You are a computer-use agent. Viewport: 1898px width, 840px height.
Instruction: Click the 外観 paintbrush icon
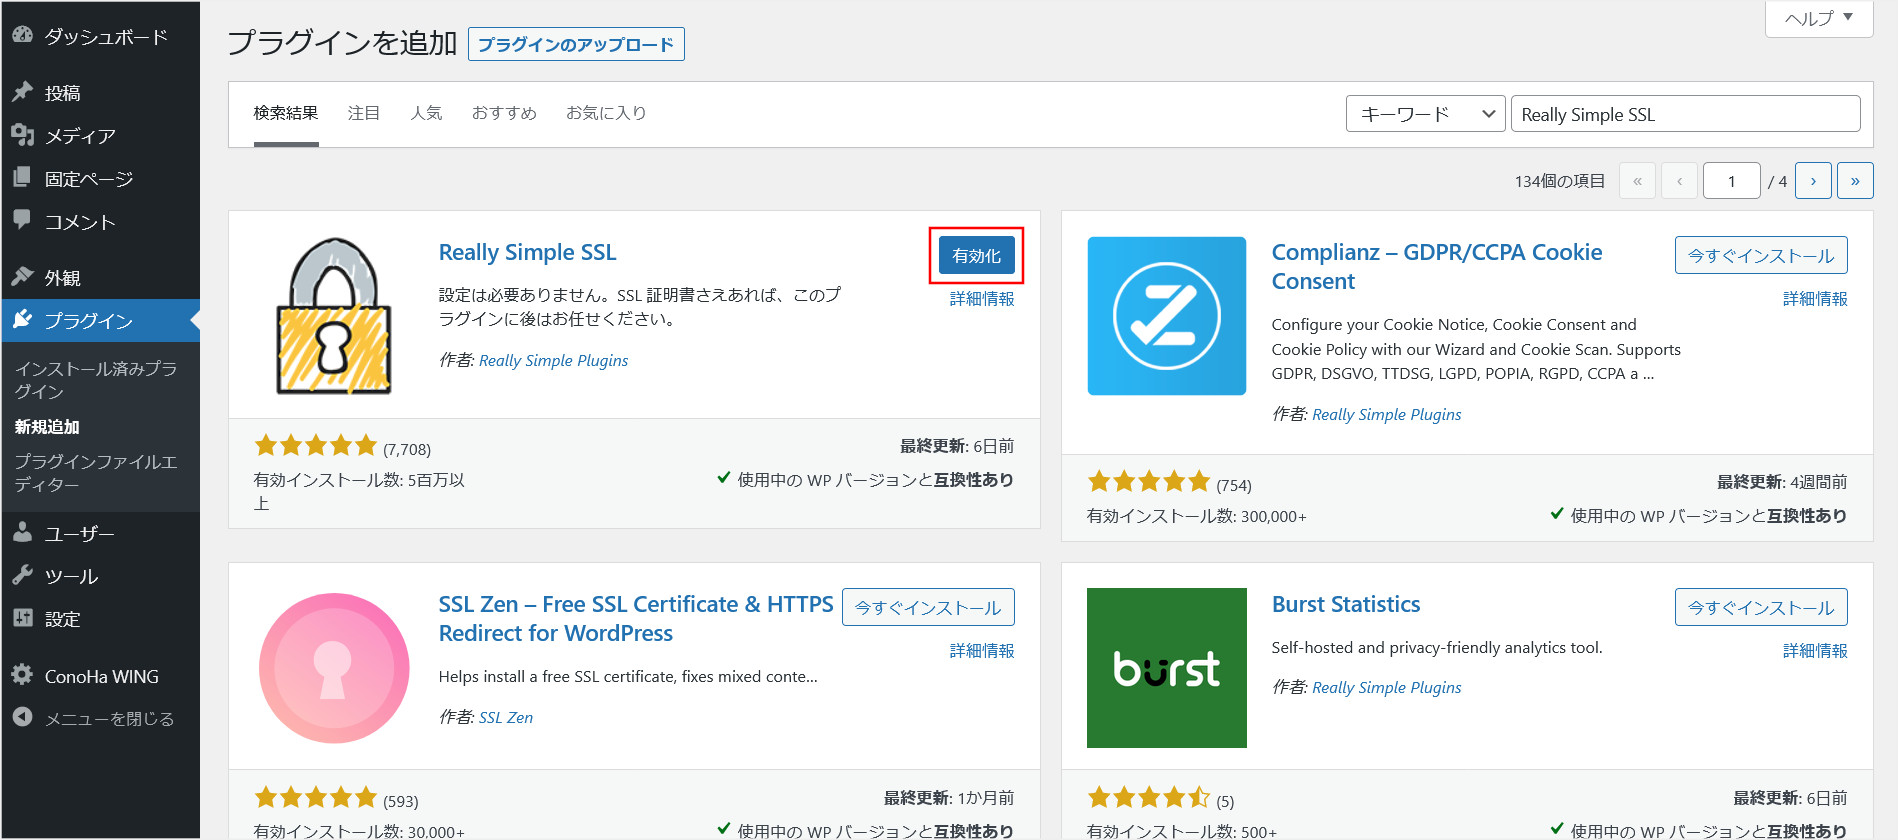click(23, 277)
